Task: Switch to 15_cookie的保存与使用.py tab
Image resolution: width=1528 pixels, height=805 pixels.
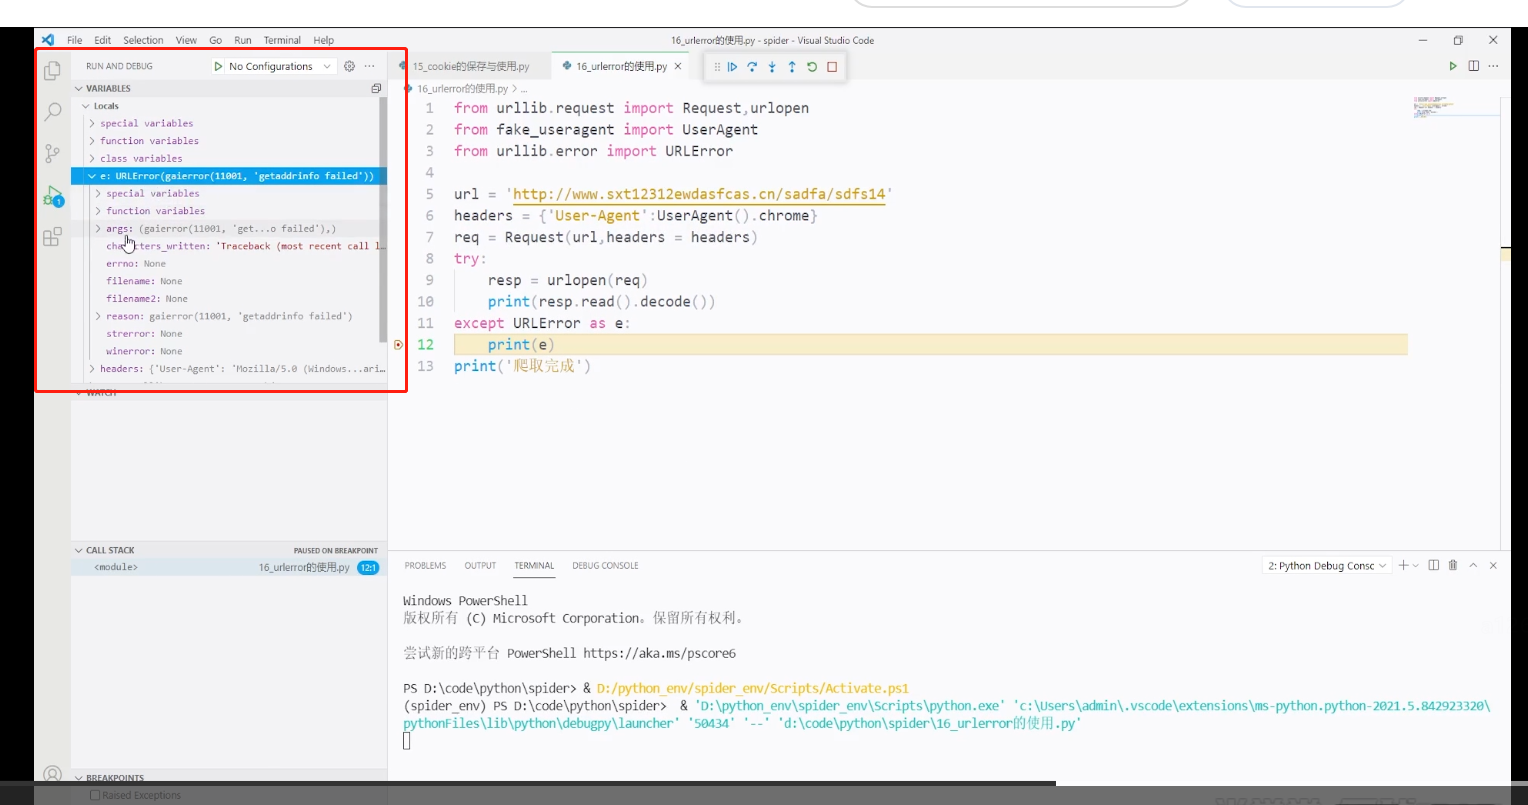Action: point(471,66)
